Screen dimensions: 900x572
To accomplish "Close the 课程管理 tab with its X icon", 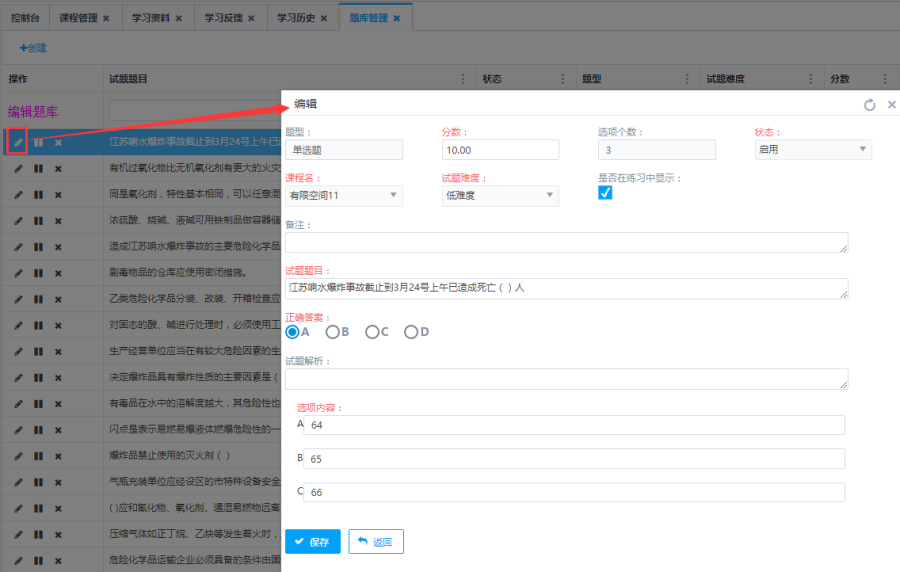I will pos(106,18).
